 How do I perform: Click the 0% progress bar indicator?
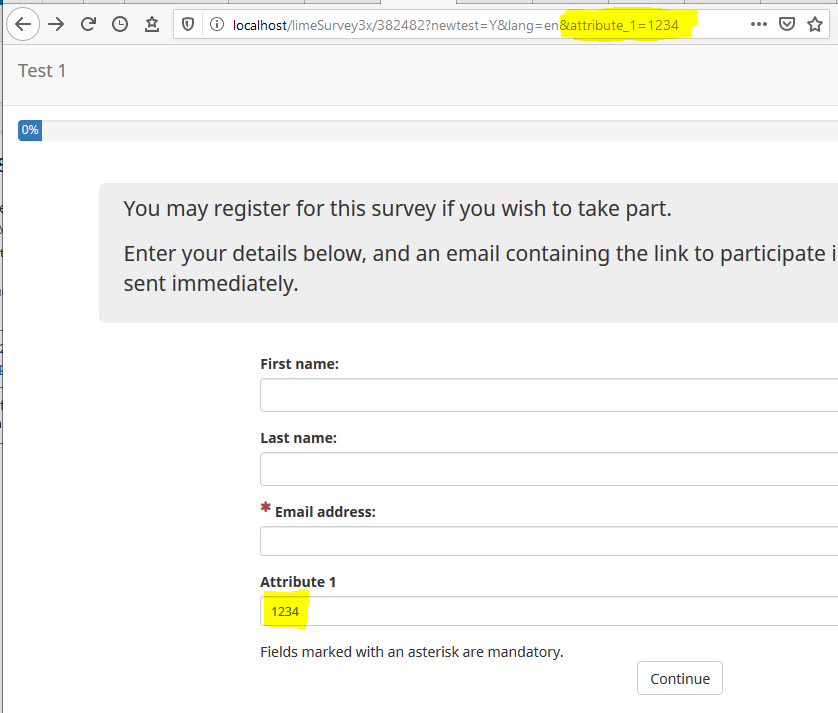pyautogui.click(x=30, y=130)
